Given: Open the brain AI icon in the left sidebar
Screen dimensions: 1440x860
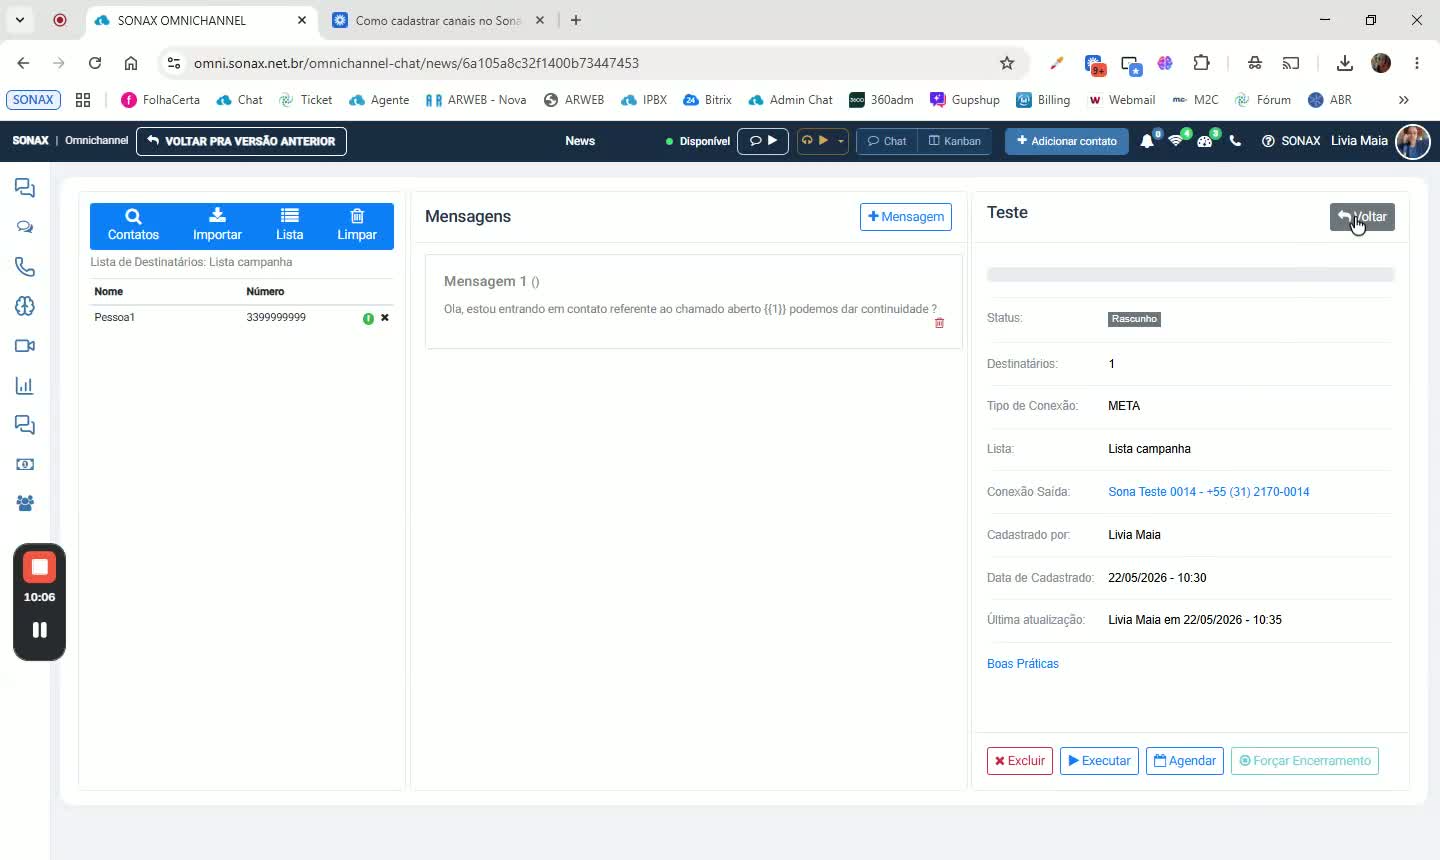Looking at the screenshot, I should (25, 306).
